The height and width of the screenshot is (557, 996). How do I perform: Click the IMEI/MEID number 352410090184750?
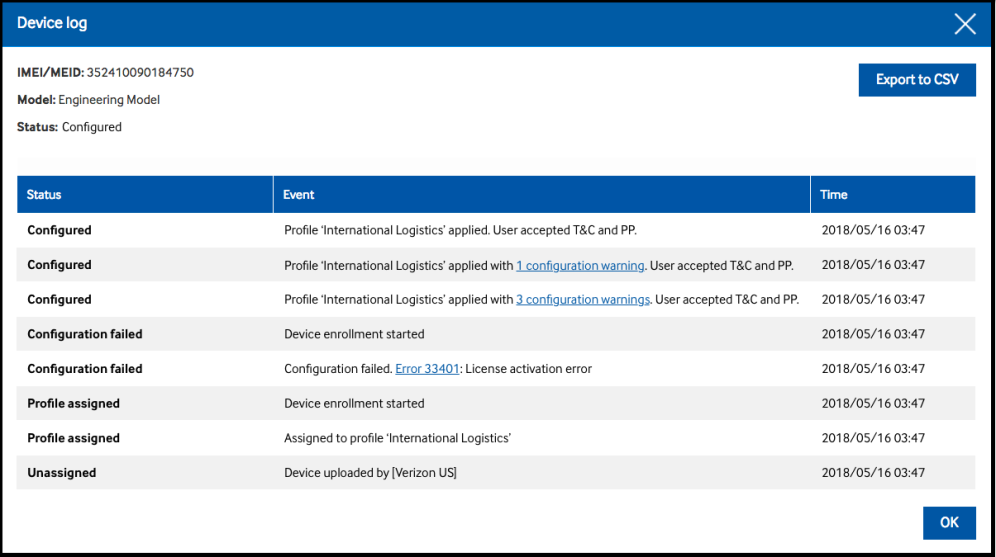(140, 72)
